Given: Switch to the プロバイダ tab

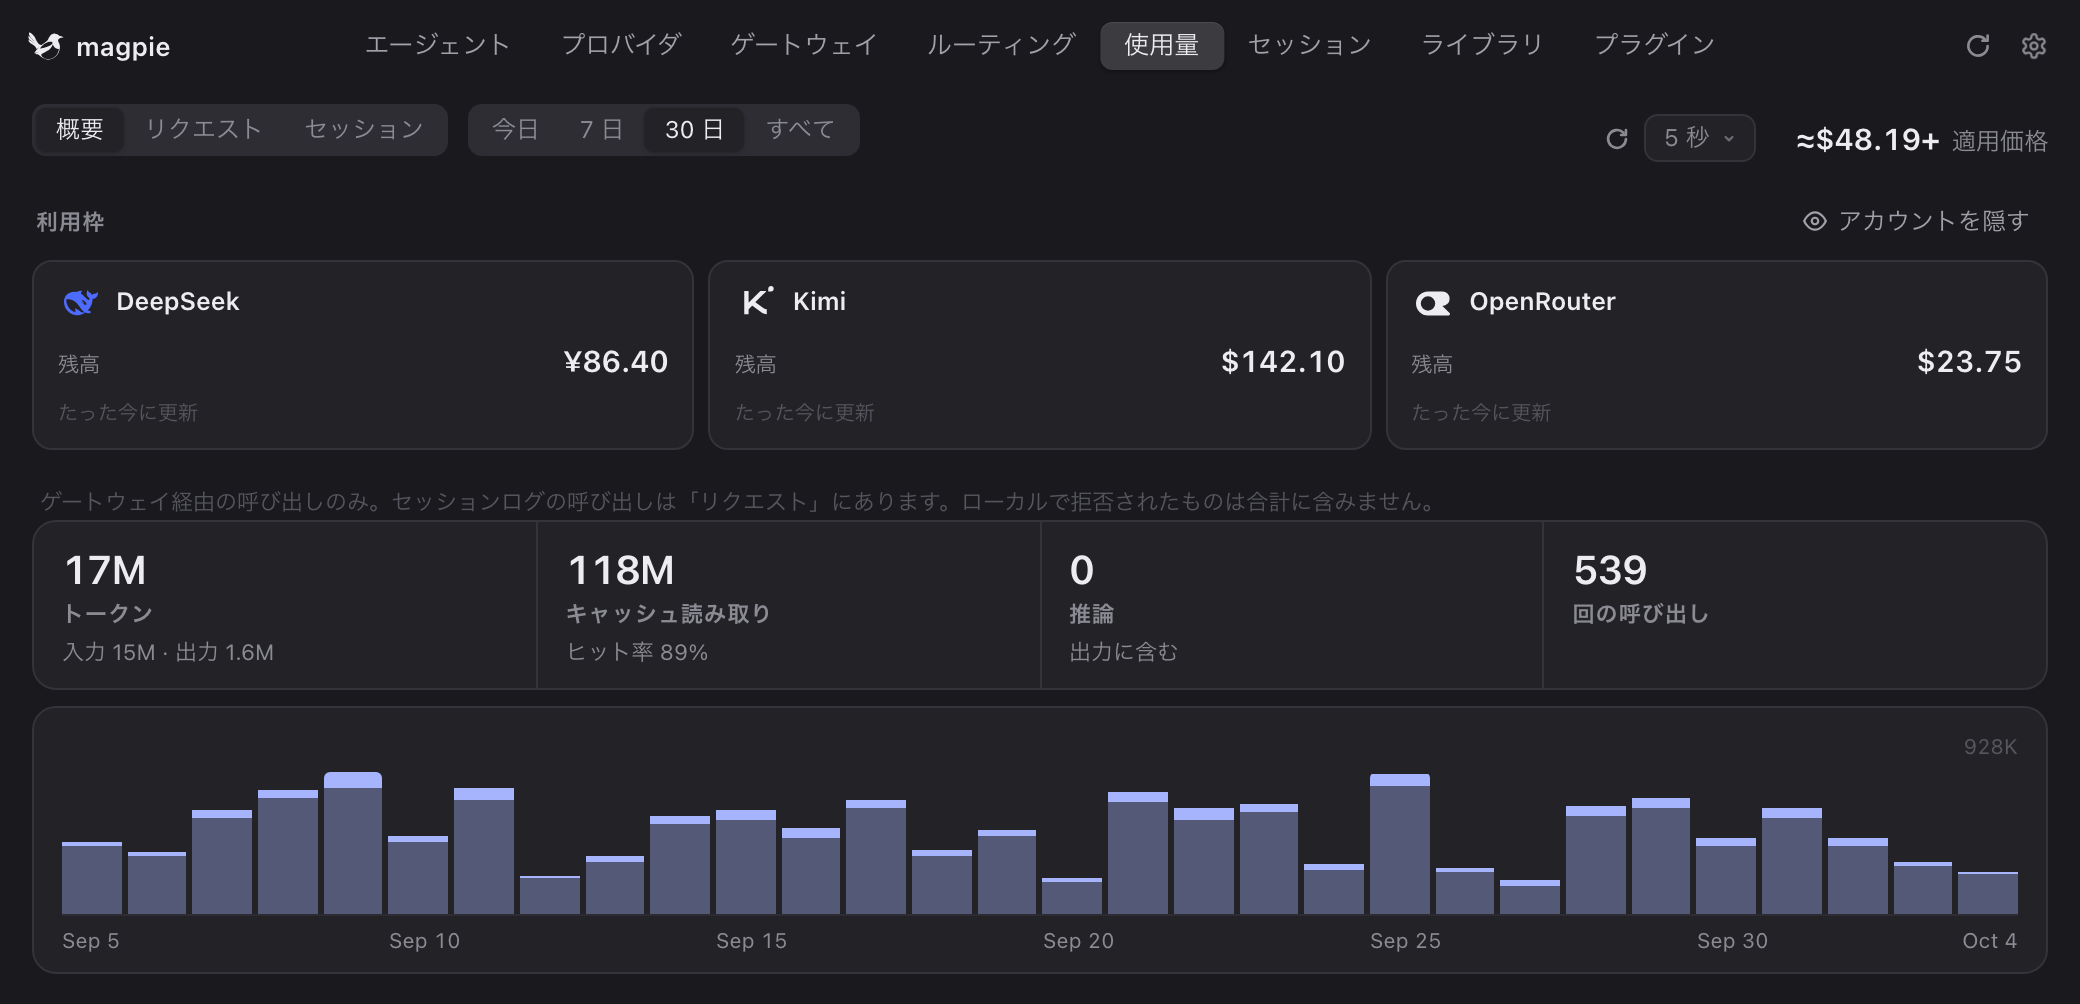Looking at the screenshot, I should [621, 45].
